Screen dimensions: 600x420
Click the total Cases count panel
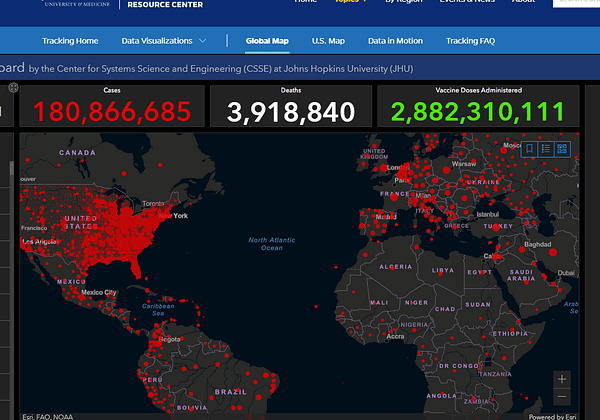pyautogui.click(x=111, y=106)
